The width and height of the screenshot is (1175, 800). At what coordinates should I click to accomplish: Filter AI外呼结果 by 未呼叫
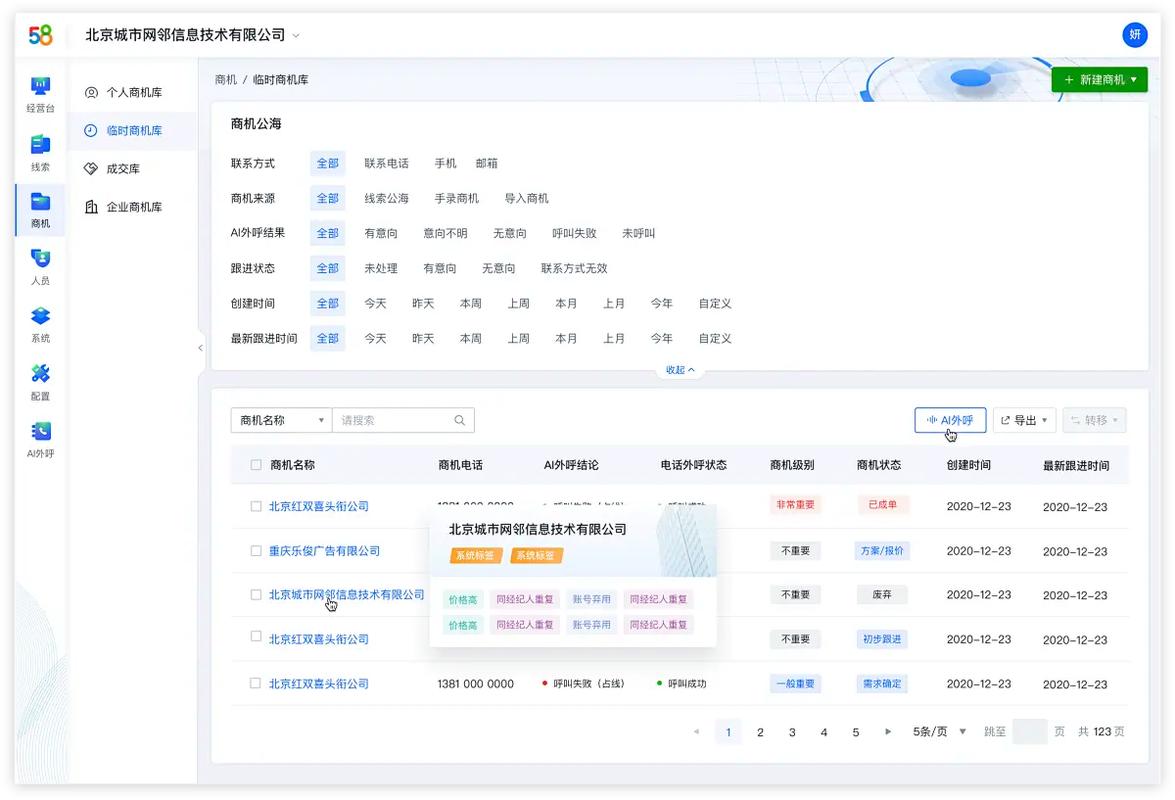pos(638,234)
